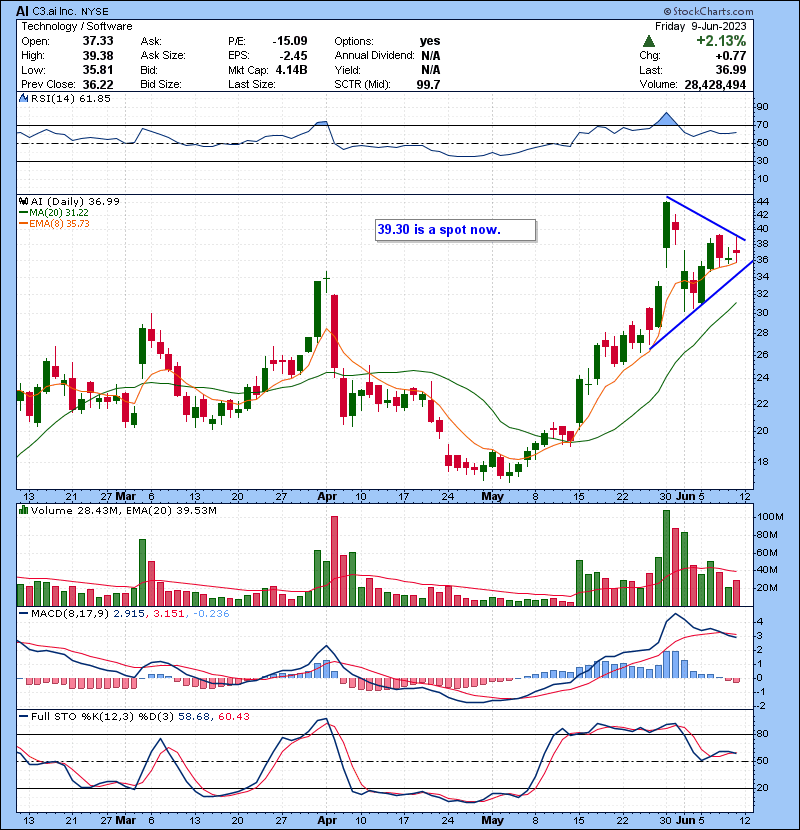800x830 pixels.
Task: Click the RSI(14) legend marker icon
Action: coord(24,100)
